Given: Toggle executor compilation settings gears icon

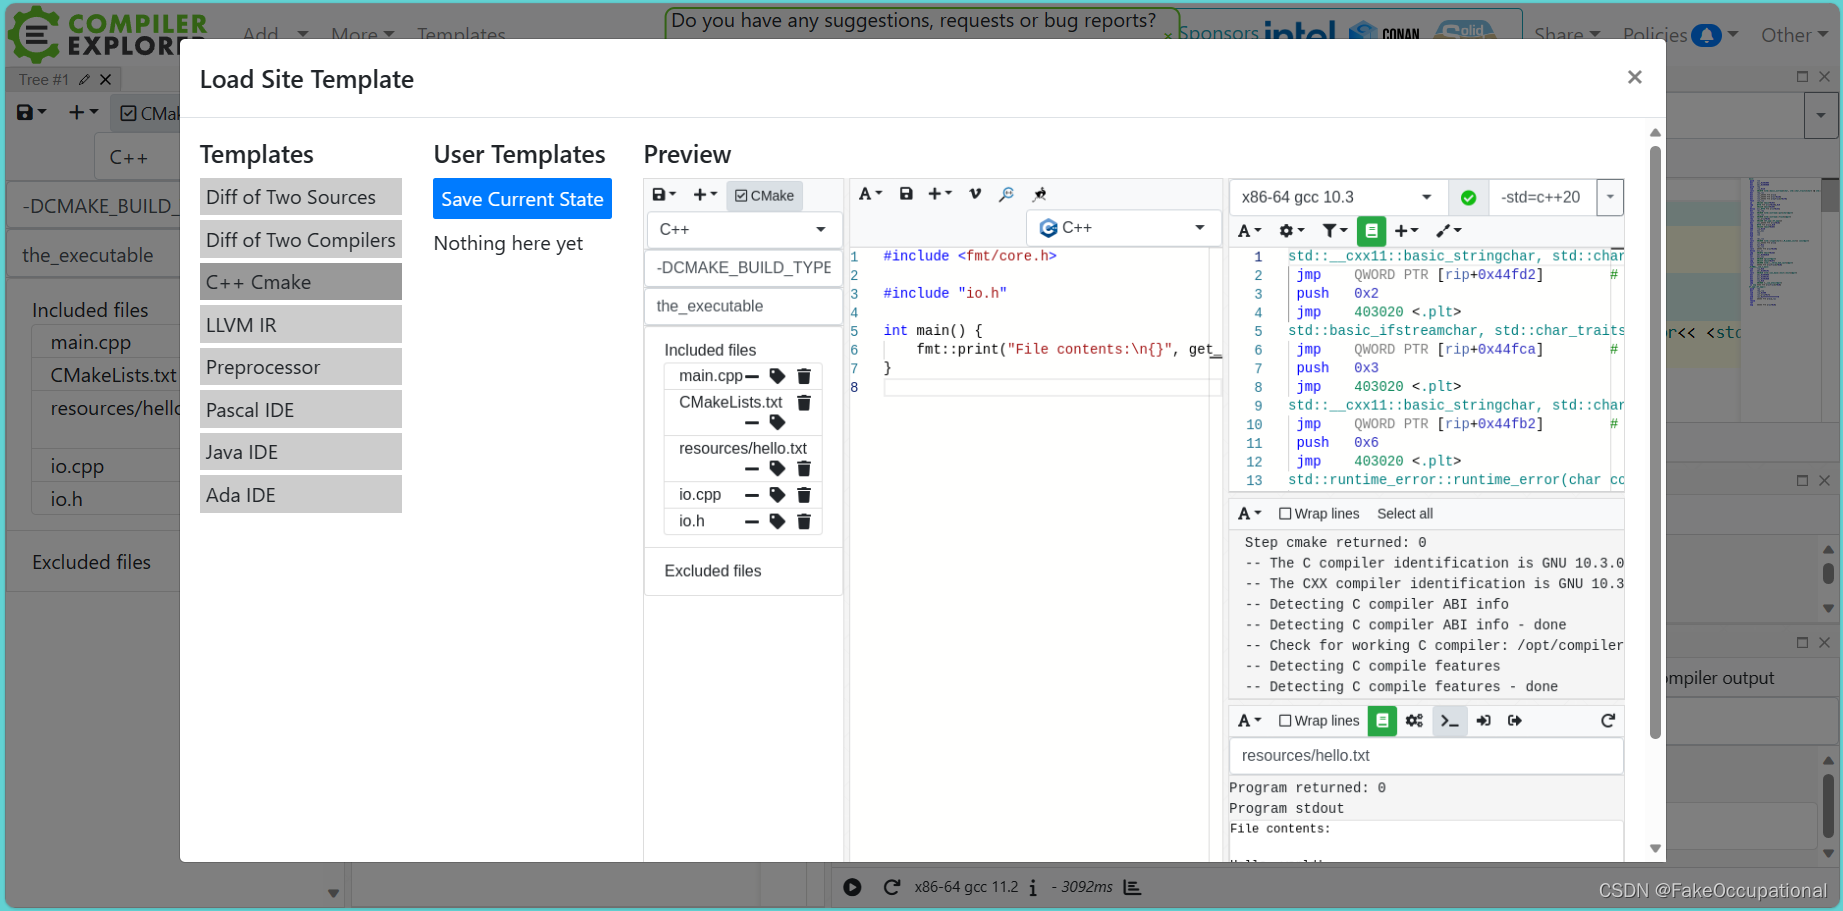Looking at the screenshot, I should tap(1414, 721).
